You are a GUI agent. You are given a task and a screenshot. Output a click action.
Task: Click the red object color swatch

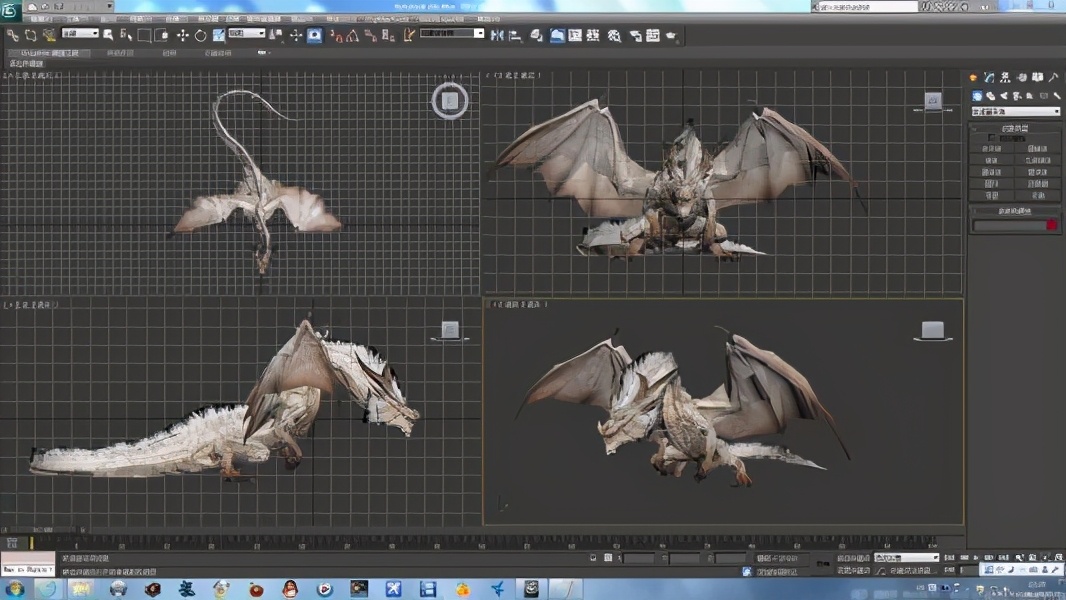1052,225
